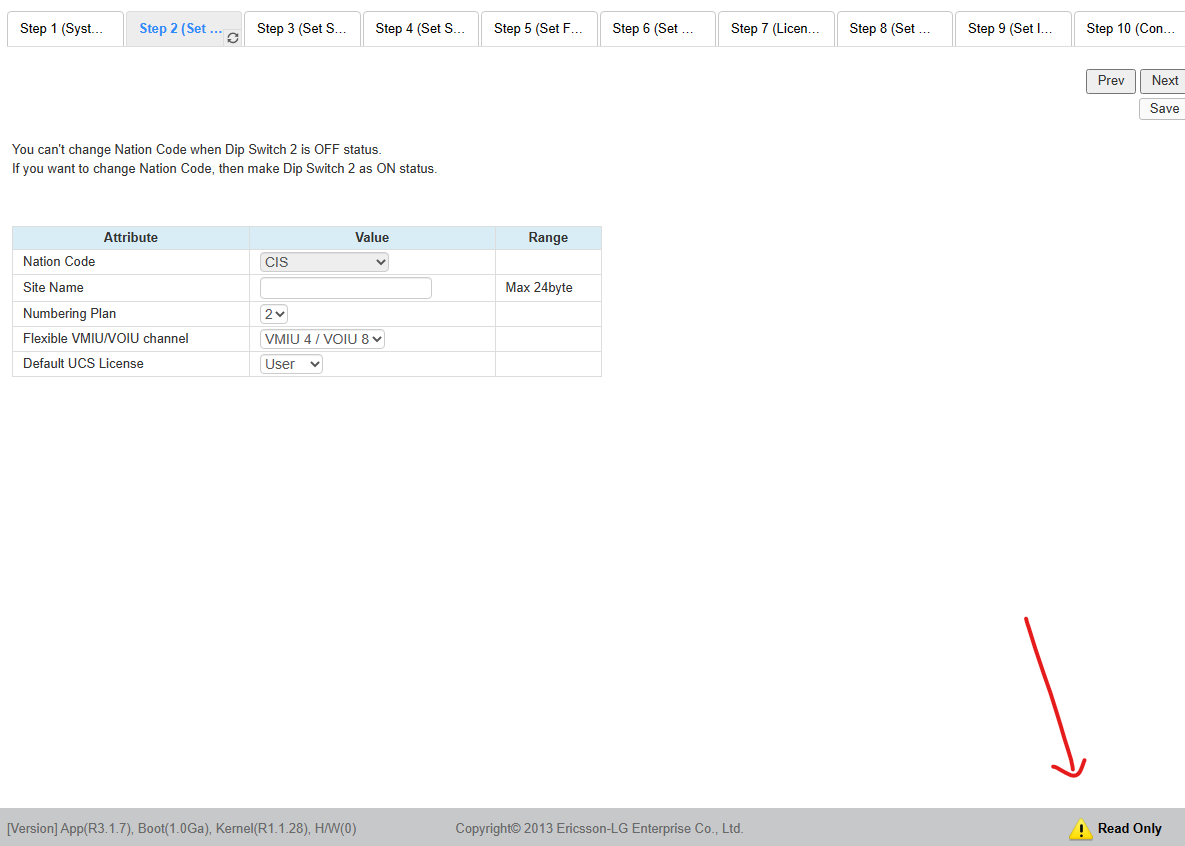The image size is (1185, 846).
Task: Switch to the Step 1 tab
Action: coord(65,29)
